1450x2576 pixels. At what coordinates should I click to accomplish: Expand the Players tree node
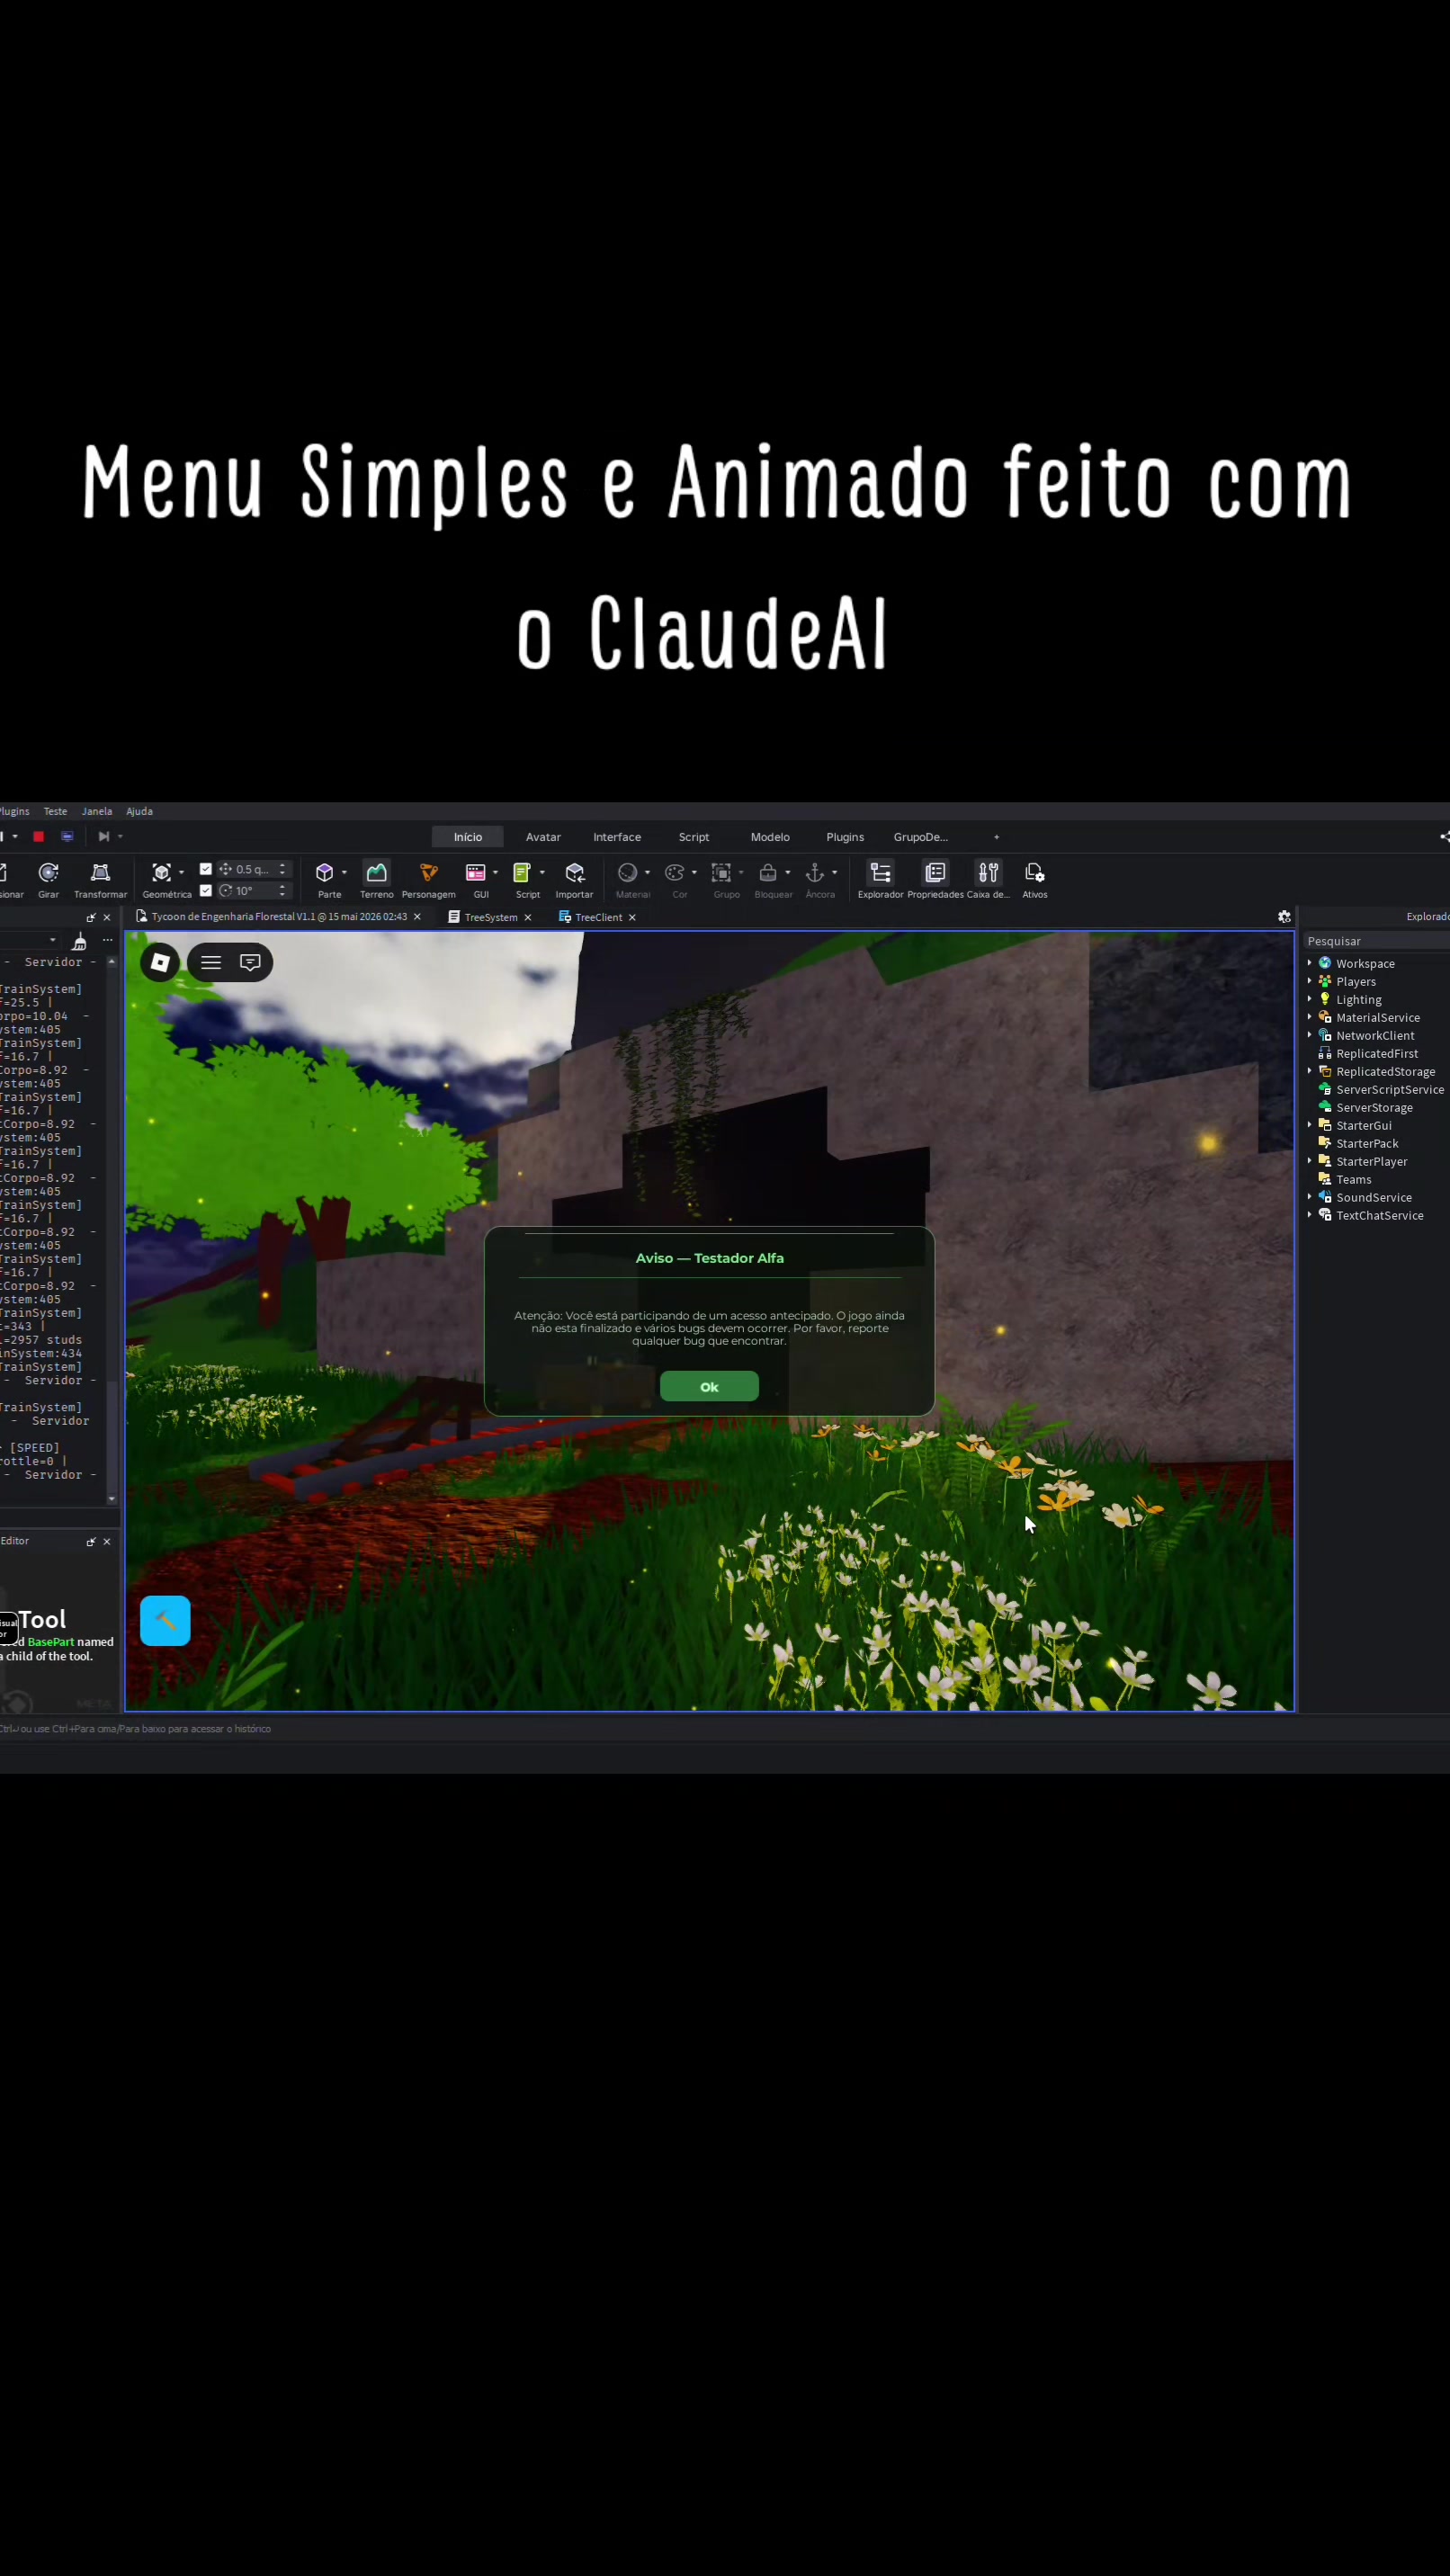click(1309, 981)
